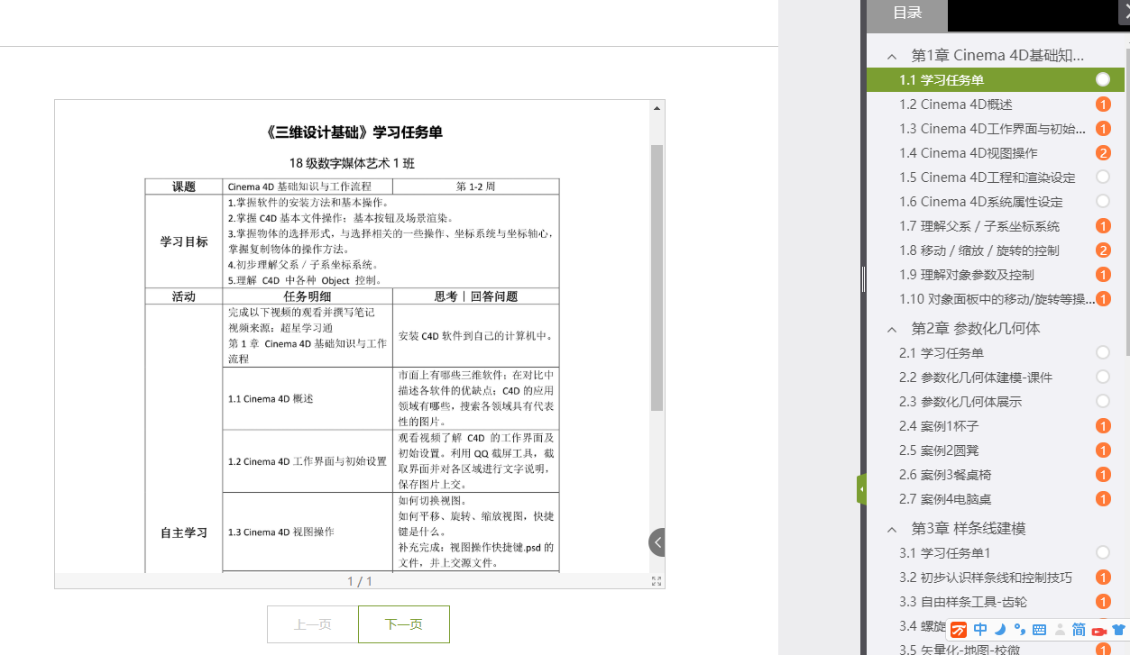Image resolution: width=1130 pixels, height=655 pixels.
Task: Open the Sogou input method logo
Action: (958, 630)
